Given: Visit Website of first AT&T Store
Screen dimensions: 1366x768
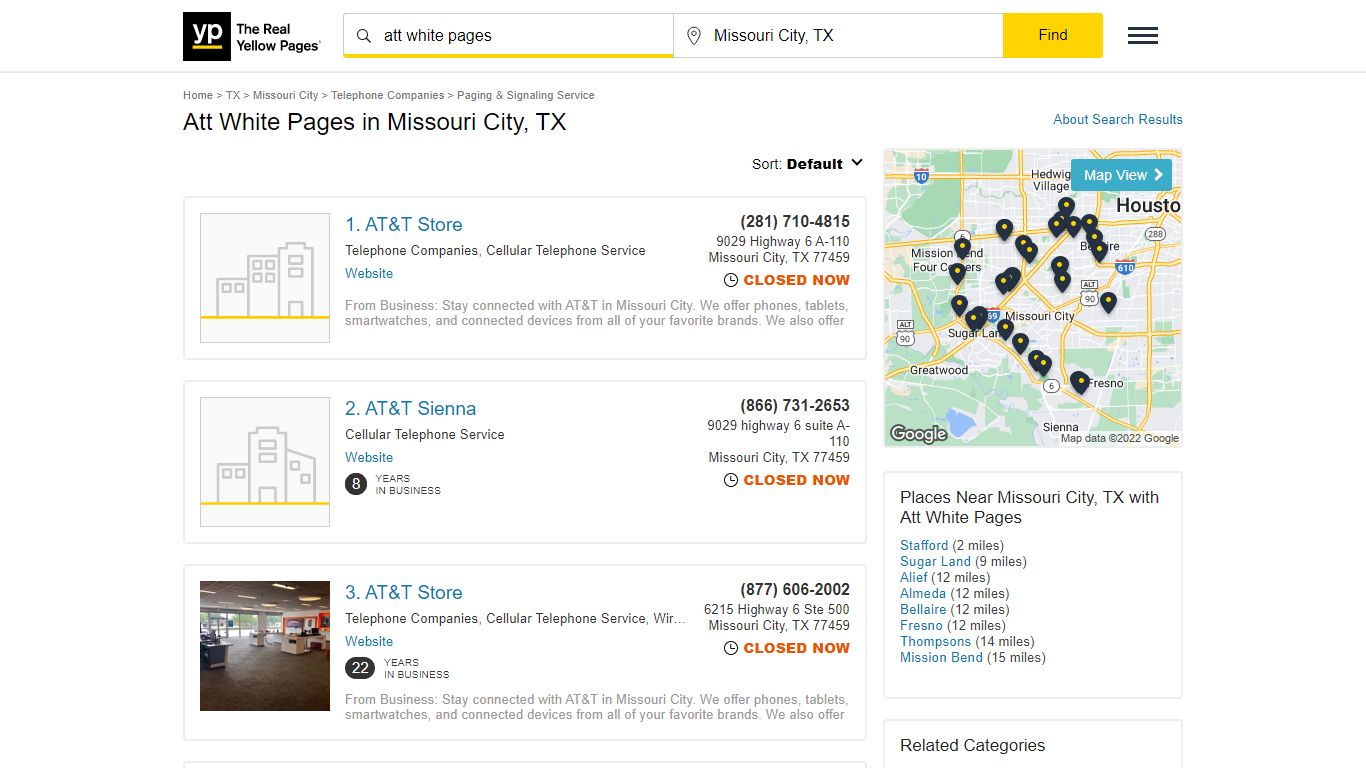Looking at the screenshot, I should pyautogui.click(x=369, y=273).
